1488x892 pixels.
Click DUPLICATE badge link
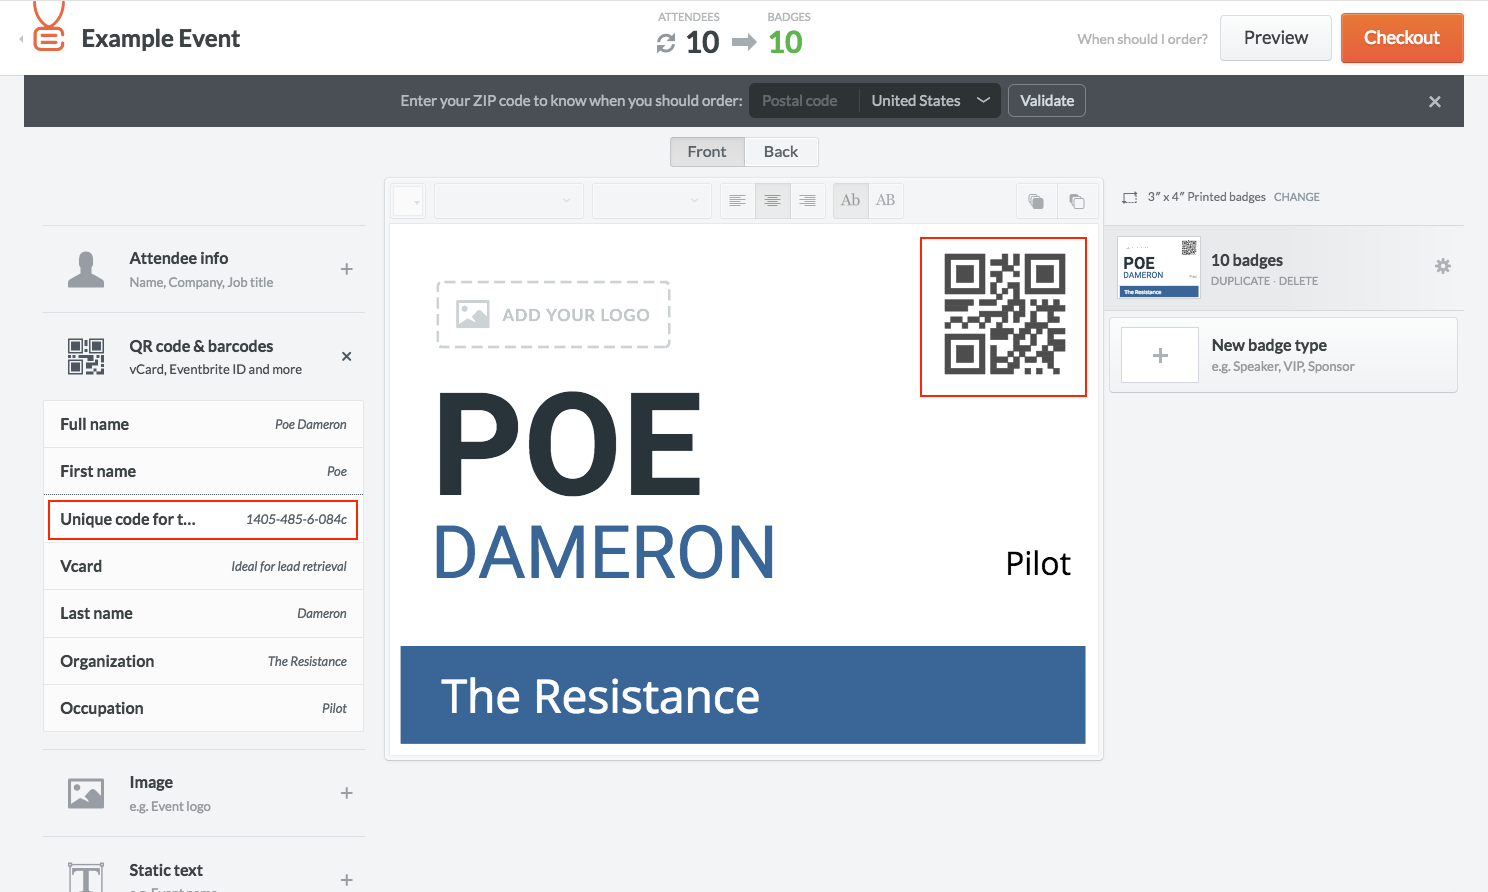[1240, 281]
